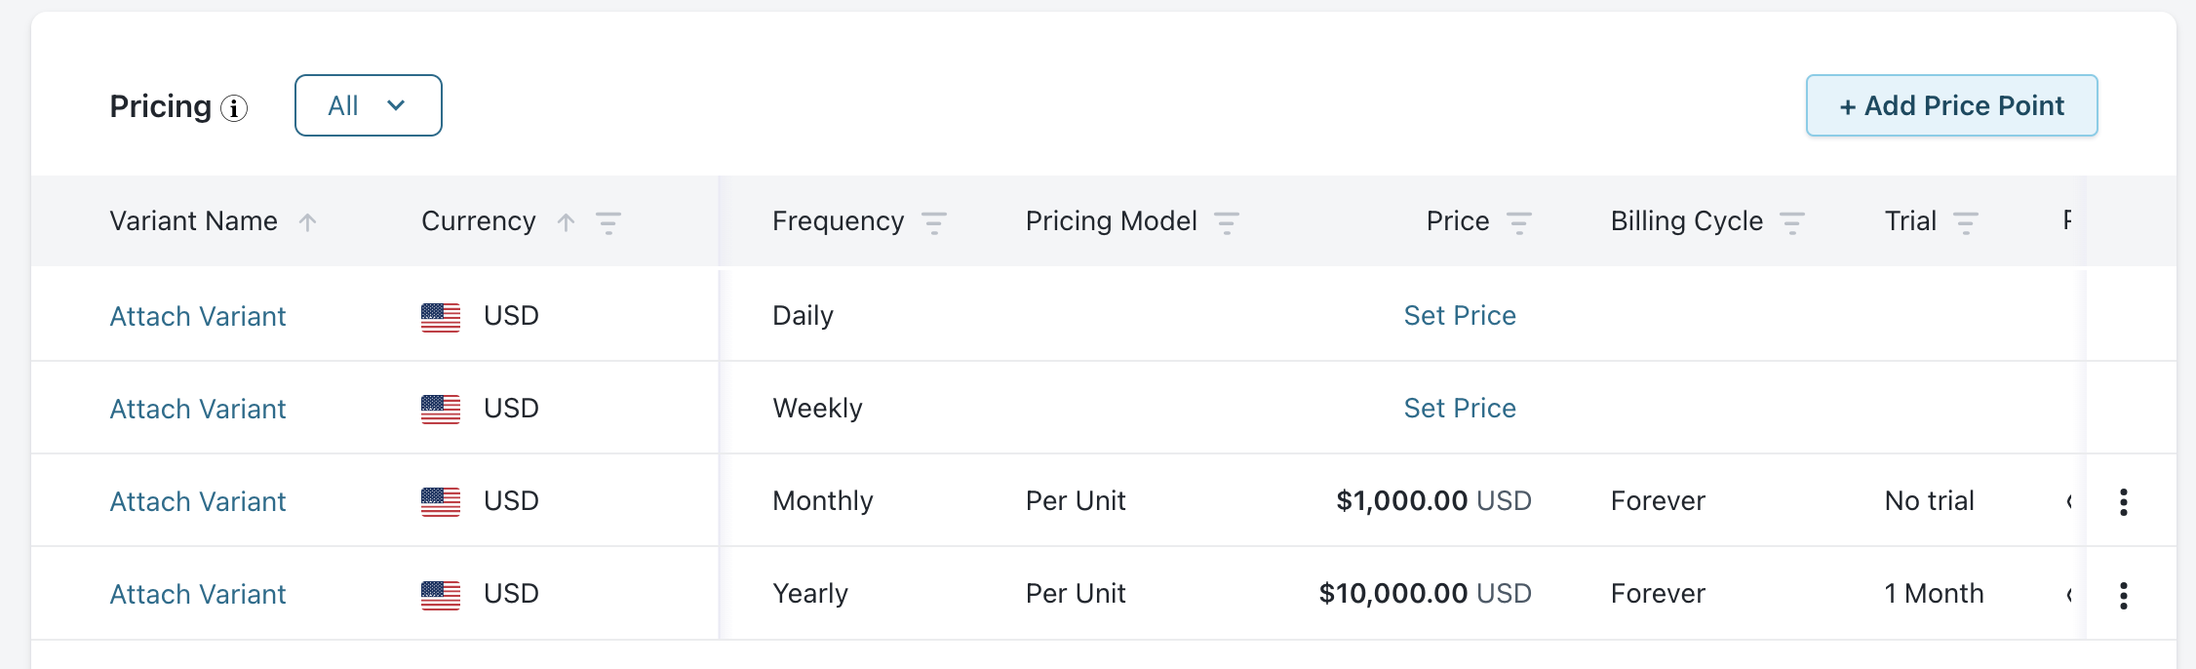Click the Add Price Point button

coord(1951,105)
